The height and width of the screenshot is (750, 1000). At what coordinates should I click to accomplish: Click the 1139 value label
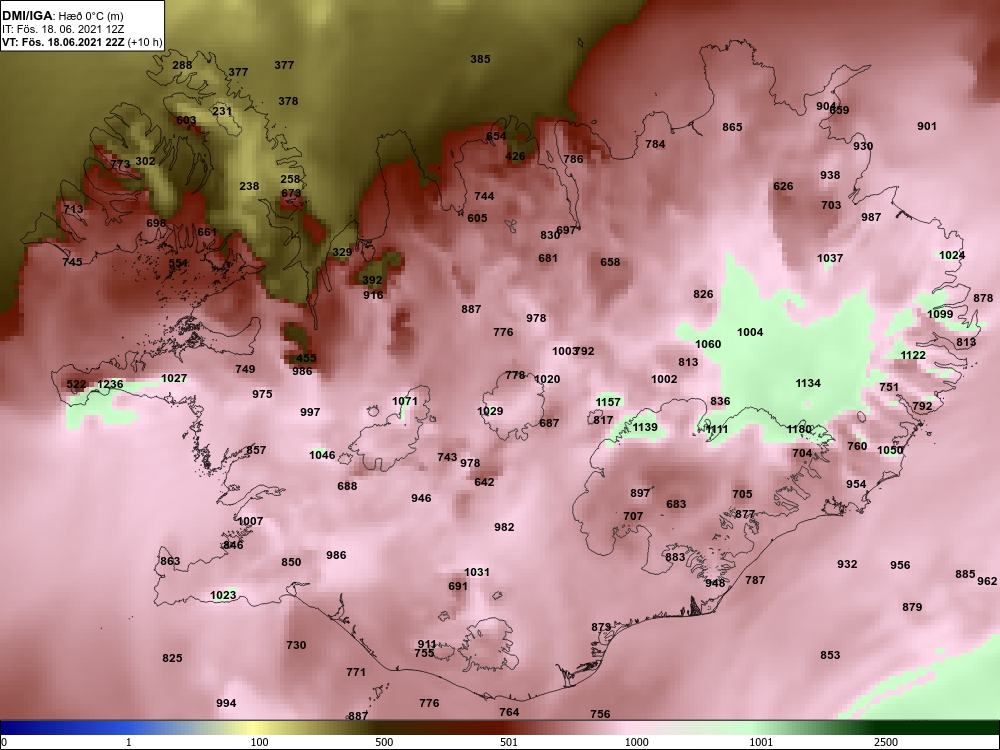tap(645, 427)
